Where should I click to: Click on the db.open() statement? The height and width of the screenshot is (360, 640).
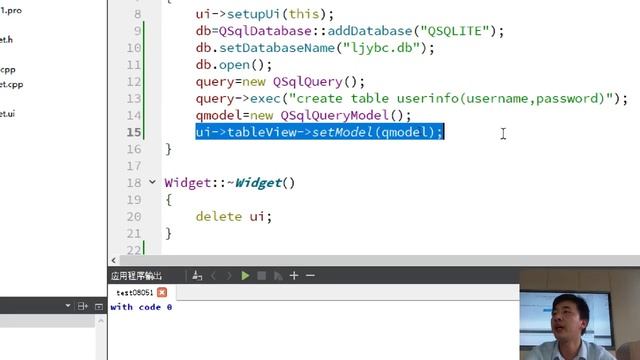233,65
